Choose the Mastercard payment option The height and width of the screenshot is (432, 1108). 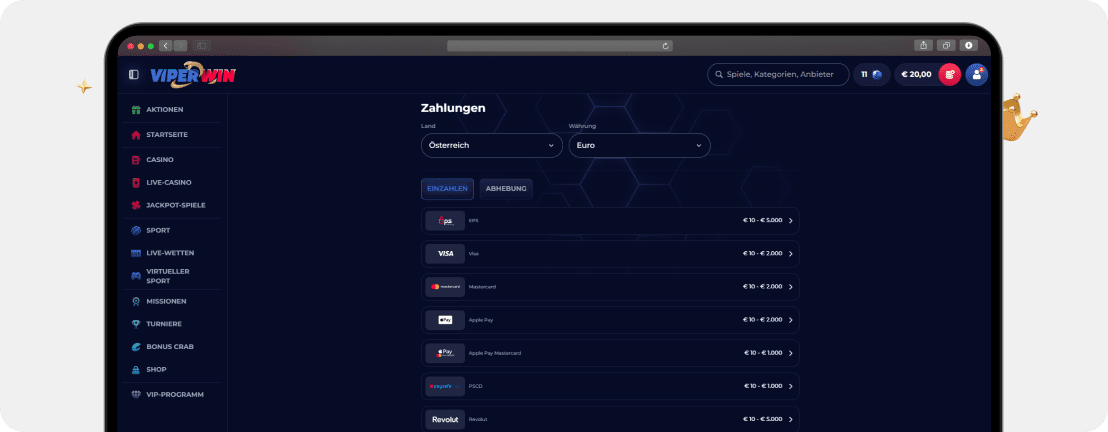(x=610, y=287)
